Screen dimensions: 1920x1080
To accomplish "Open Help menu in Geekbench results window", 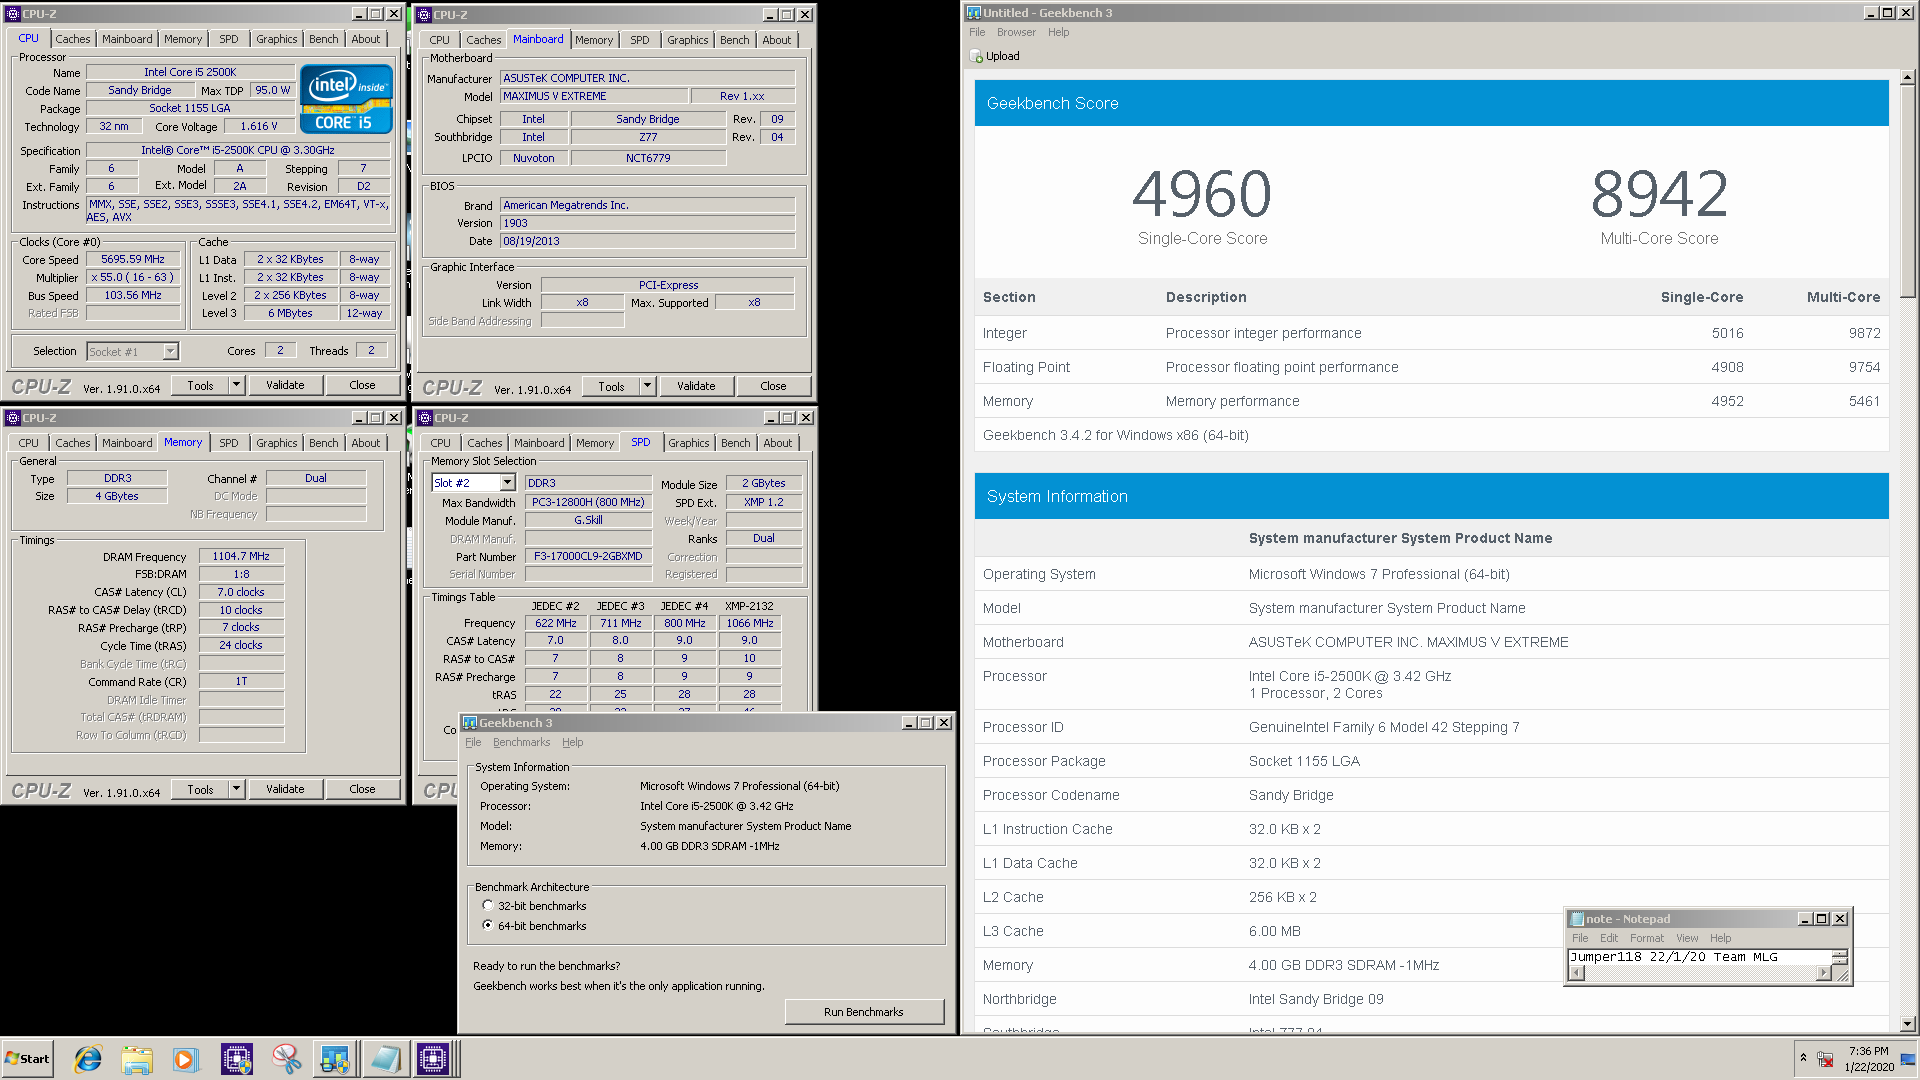I will pyautogui.click(x=1058, y=32).
